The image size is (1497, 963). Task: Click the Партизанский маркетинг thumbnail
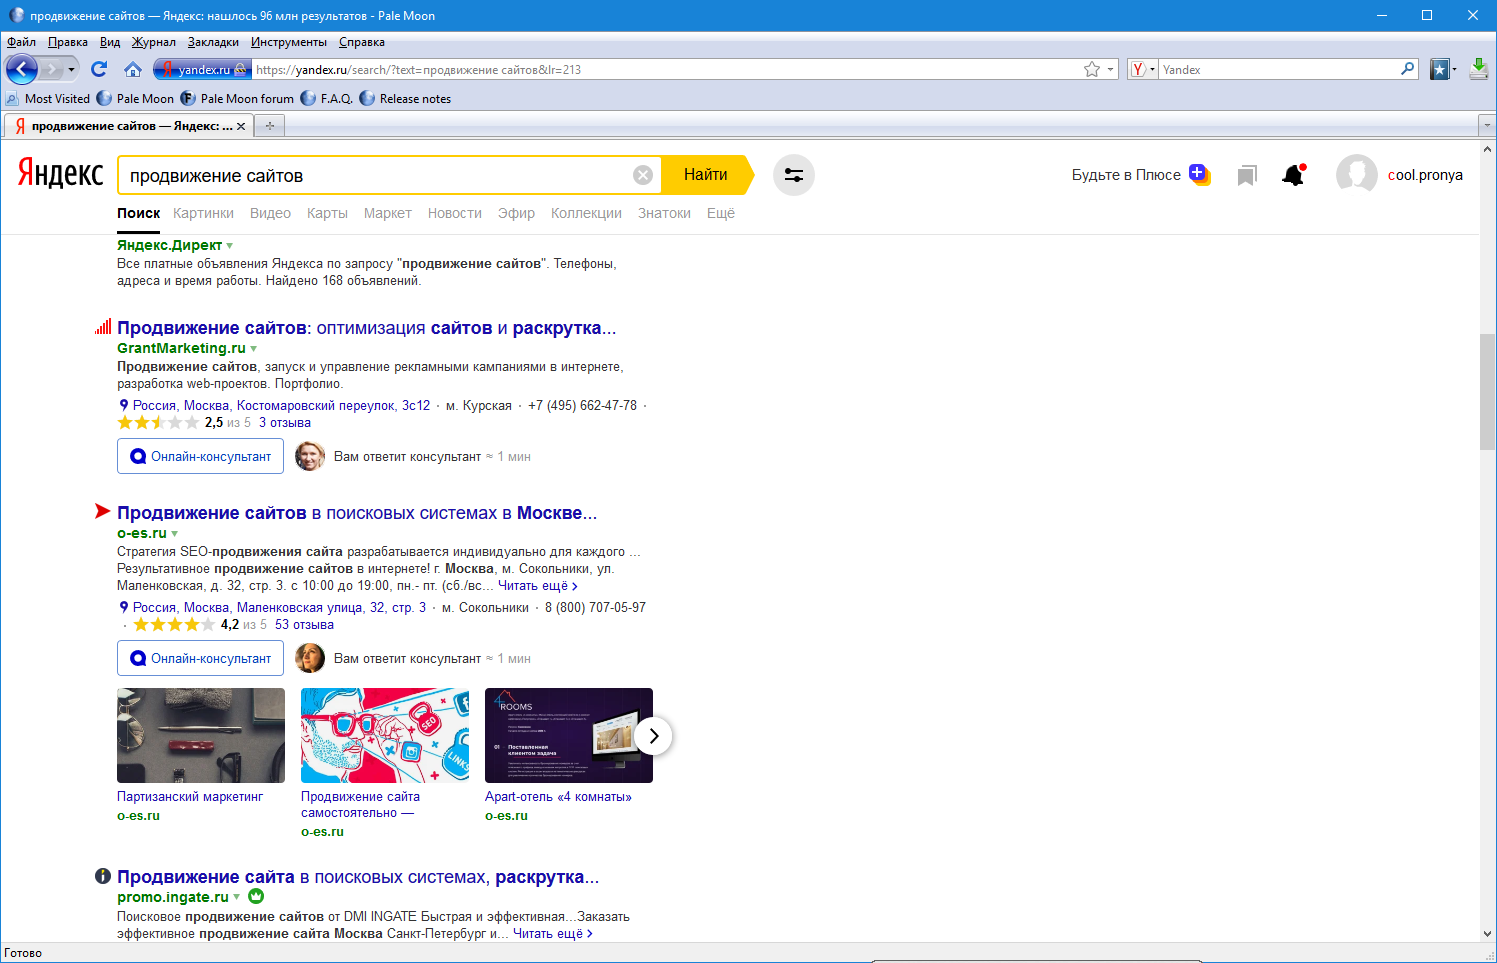tap(201, 735)
